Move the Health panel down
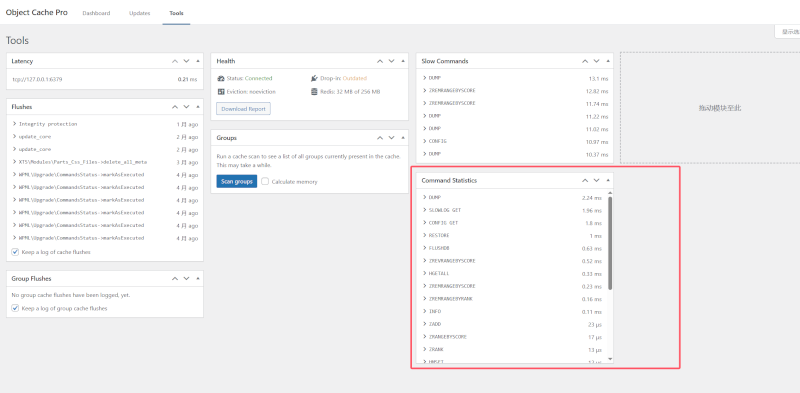 391,61
